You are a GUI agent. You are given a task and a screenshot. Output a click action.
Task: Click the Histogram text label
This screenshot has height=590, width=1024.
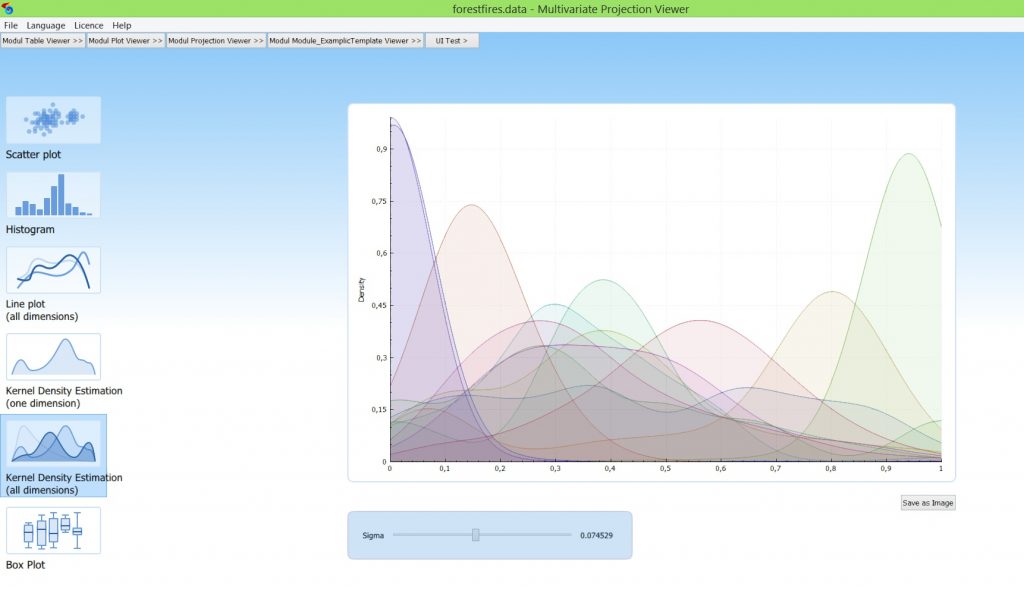coord(30,230)
